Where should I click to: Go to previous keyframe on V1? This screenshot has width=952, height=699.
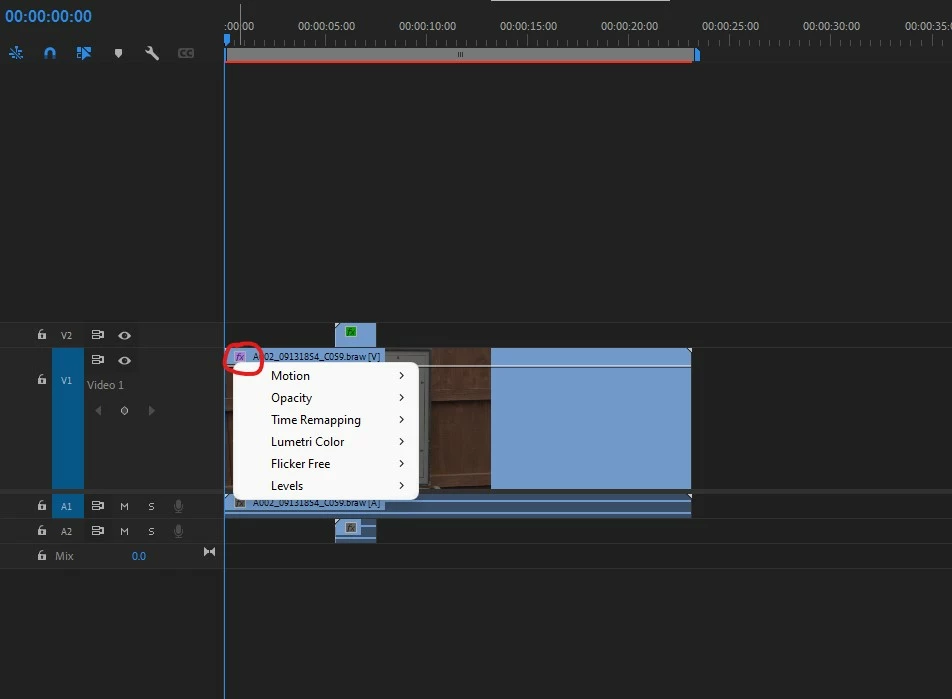pyautogui.click(x=98, y=411)
